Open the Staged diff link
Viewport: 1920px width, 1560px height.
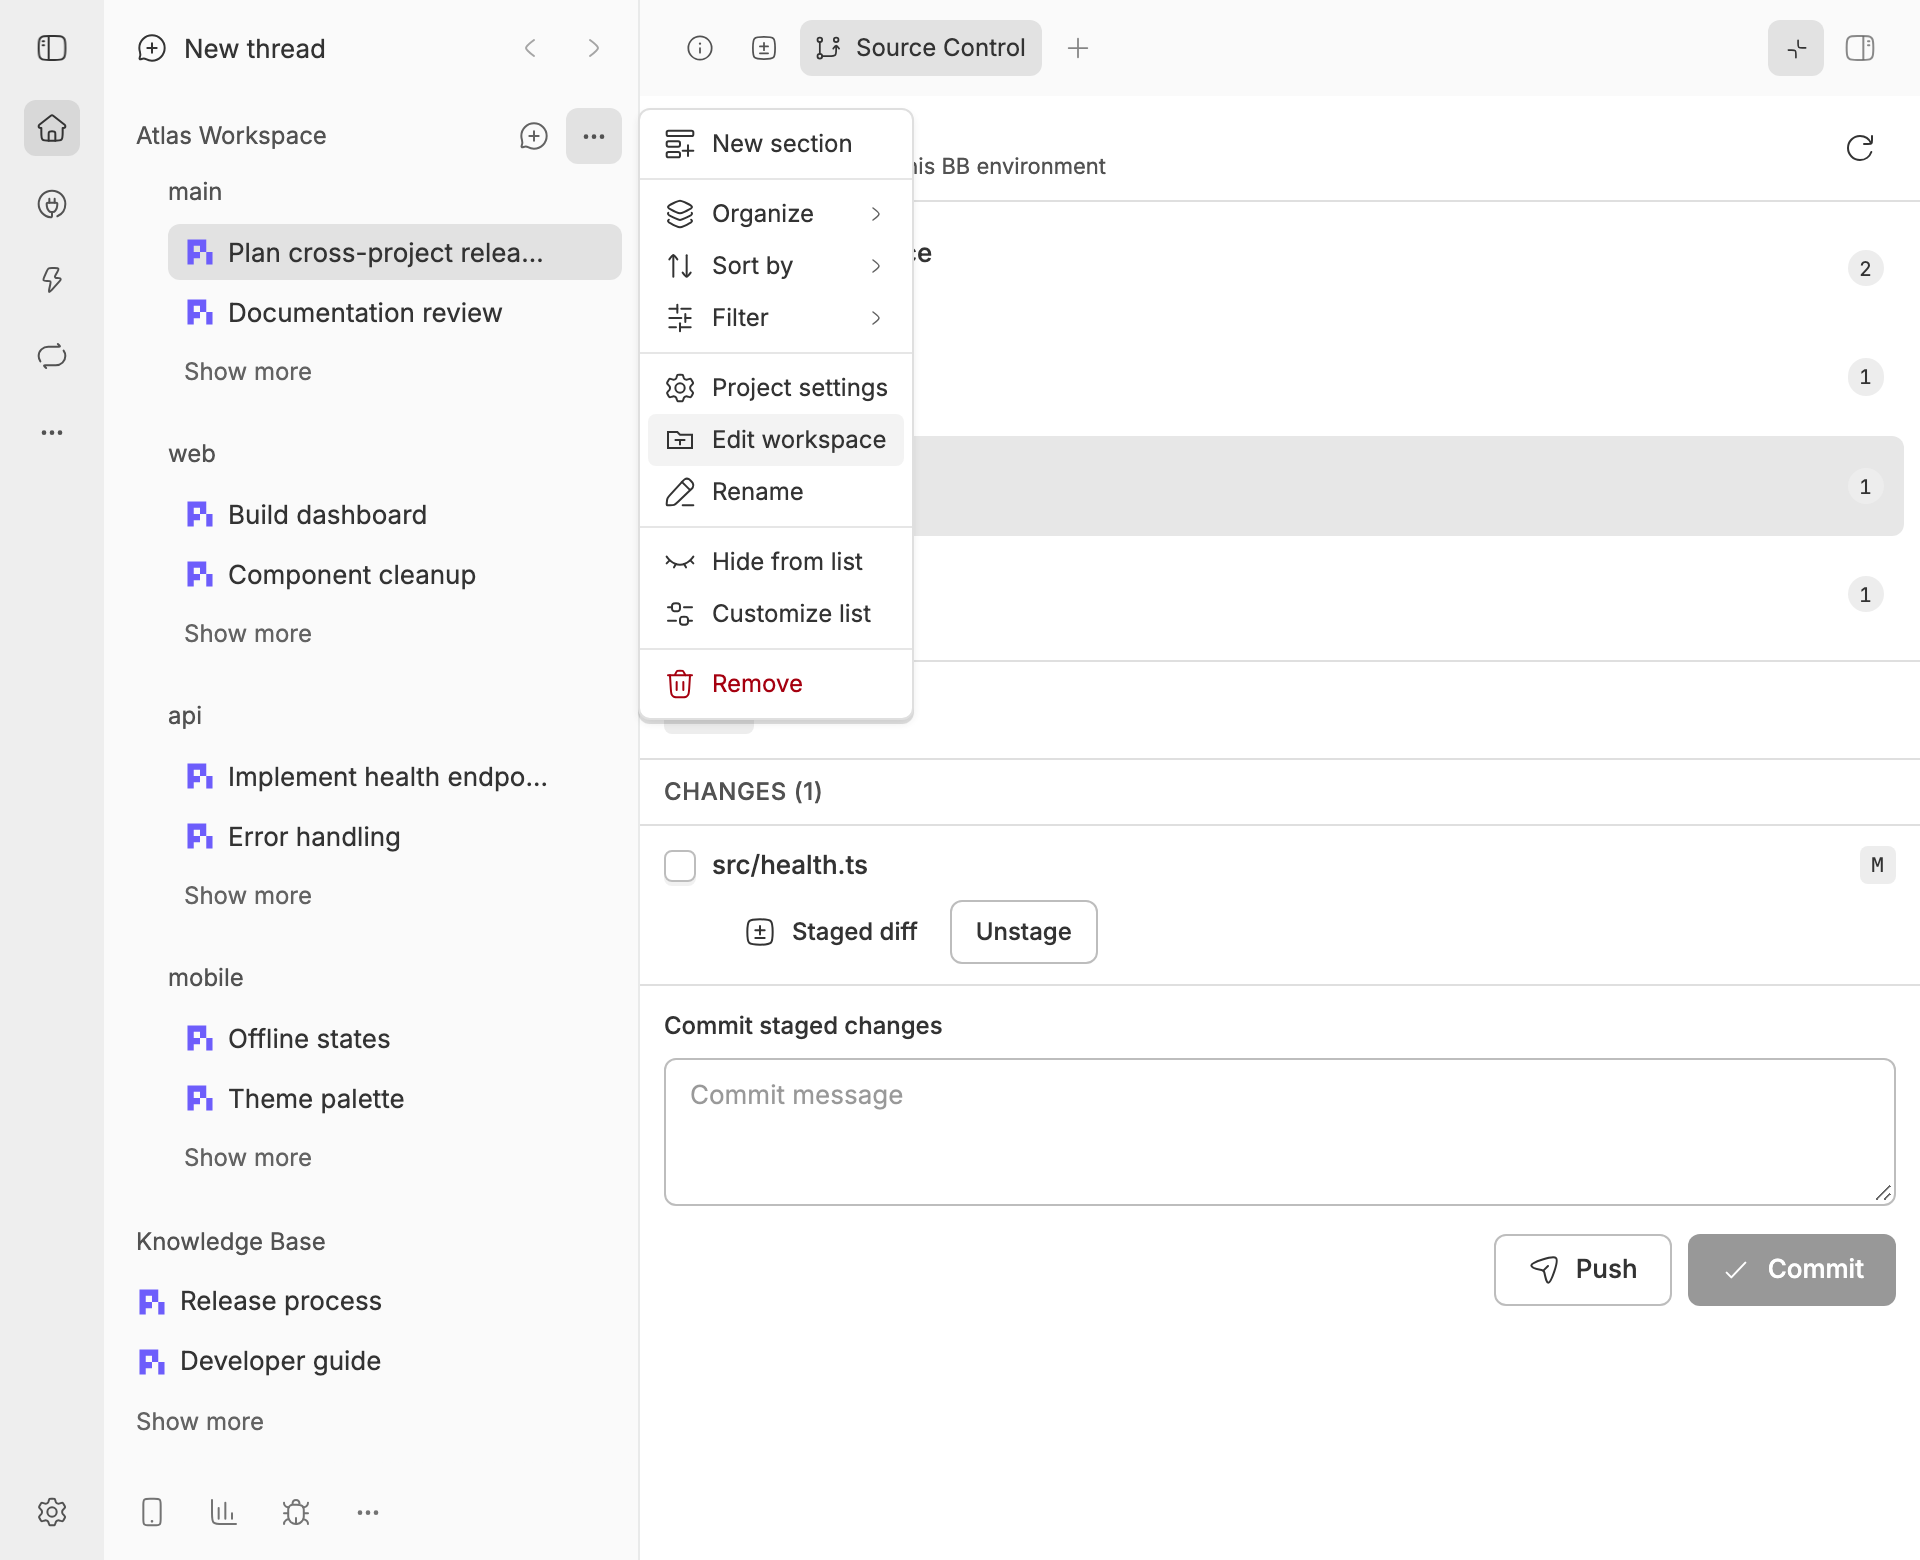click(x=832, y=932)
